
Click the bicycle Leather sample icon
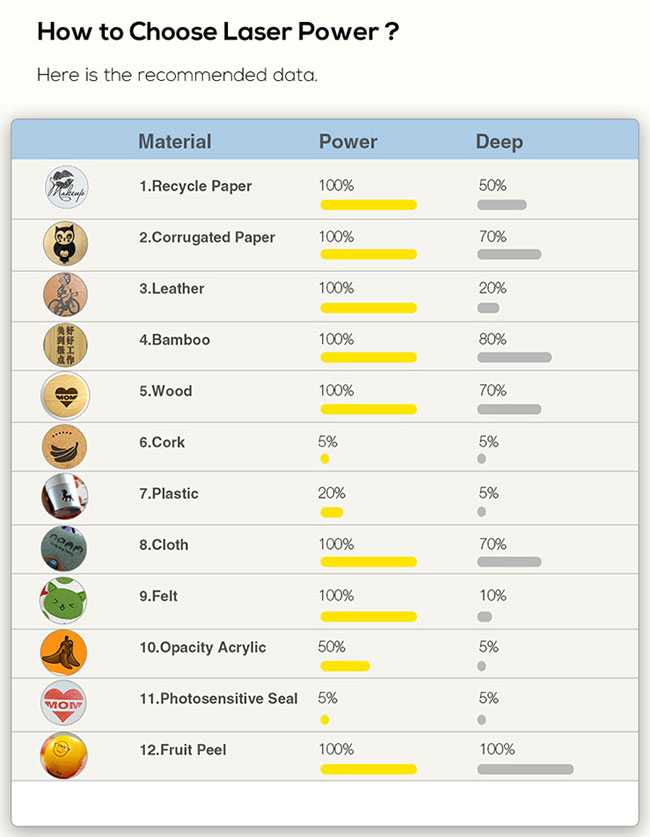[x=65, y=294]
